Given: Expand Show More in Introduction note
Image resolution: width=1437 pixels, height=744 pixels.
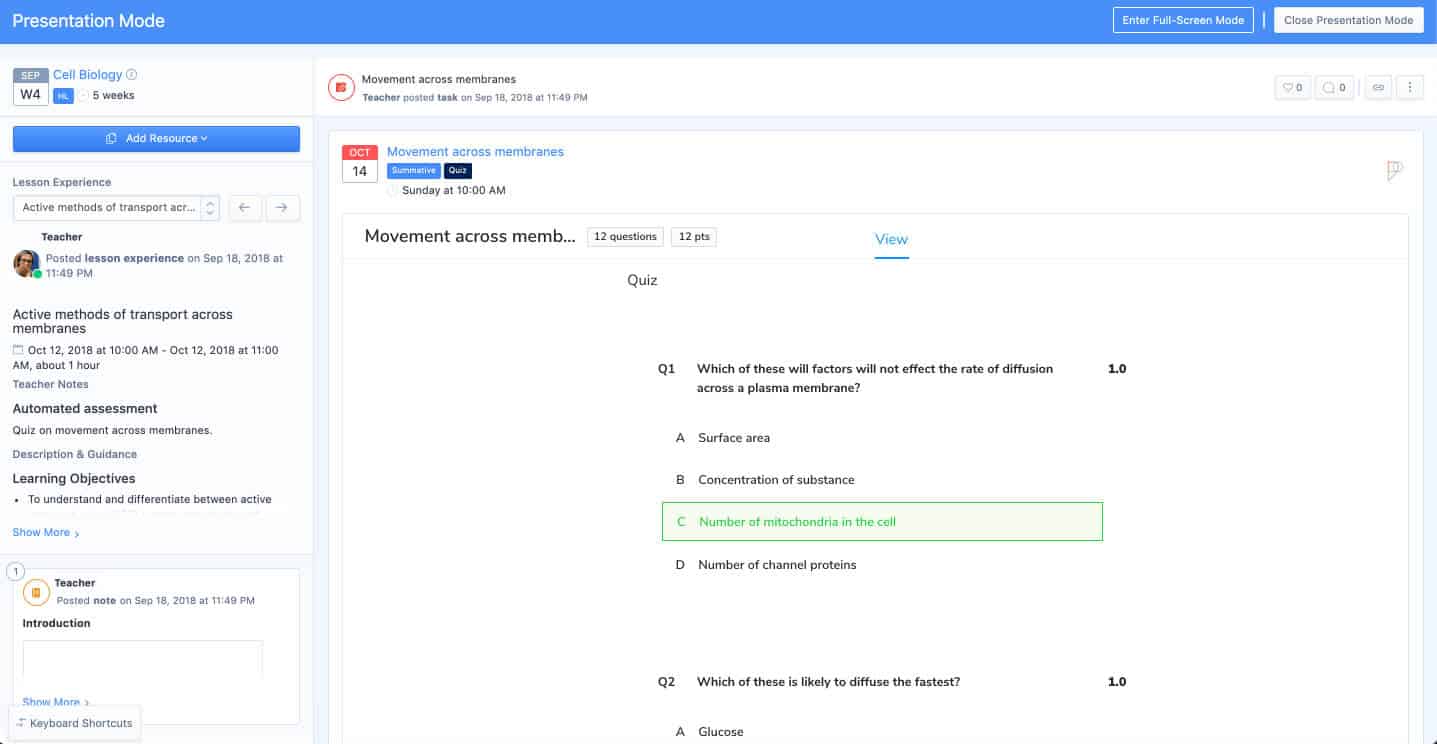Looking at the screenshot, I should 56,702.
